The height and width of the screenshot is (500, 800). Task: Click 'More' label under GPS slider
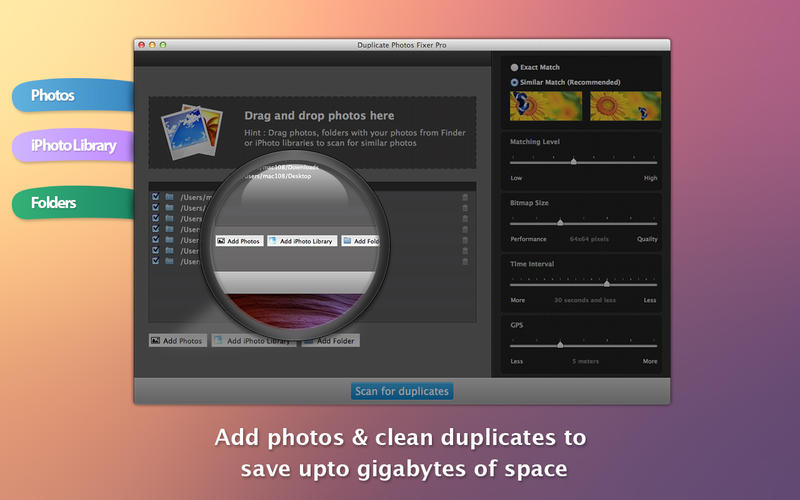650,361
